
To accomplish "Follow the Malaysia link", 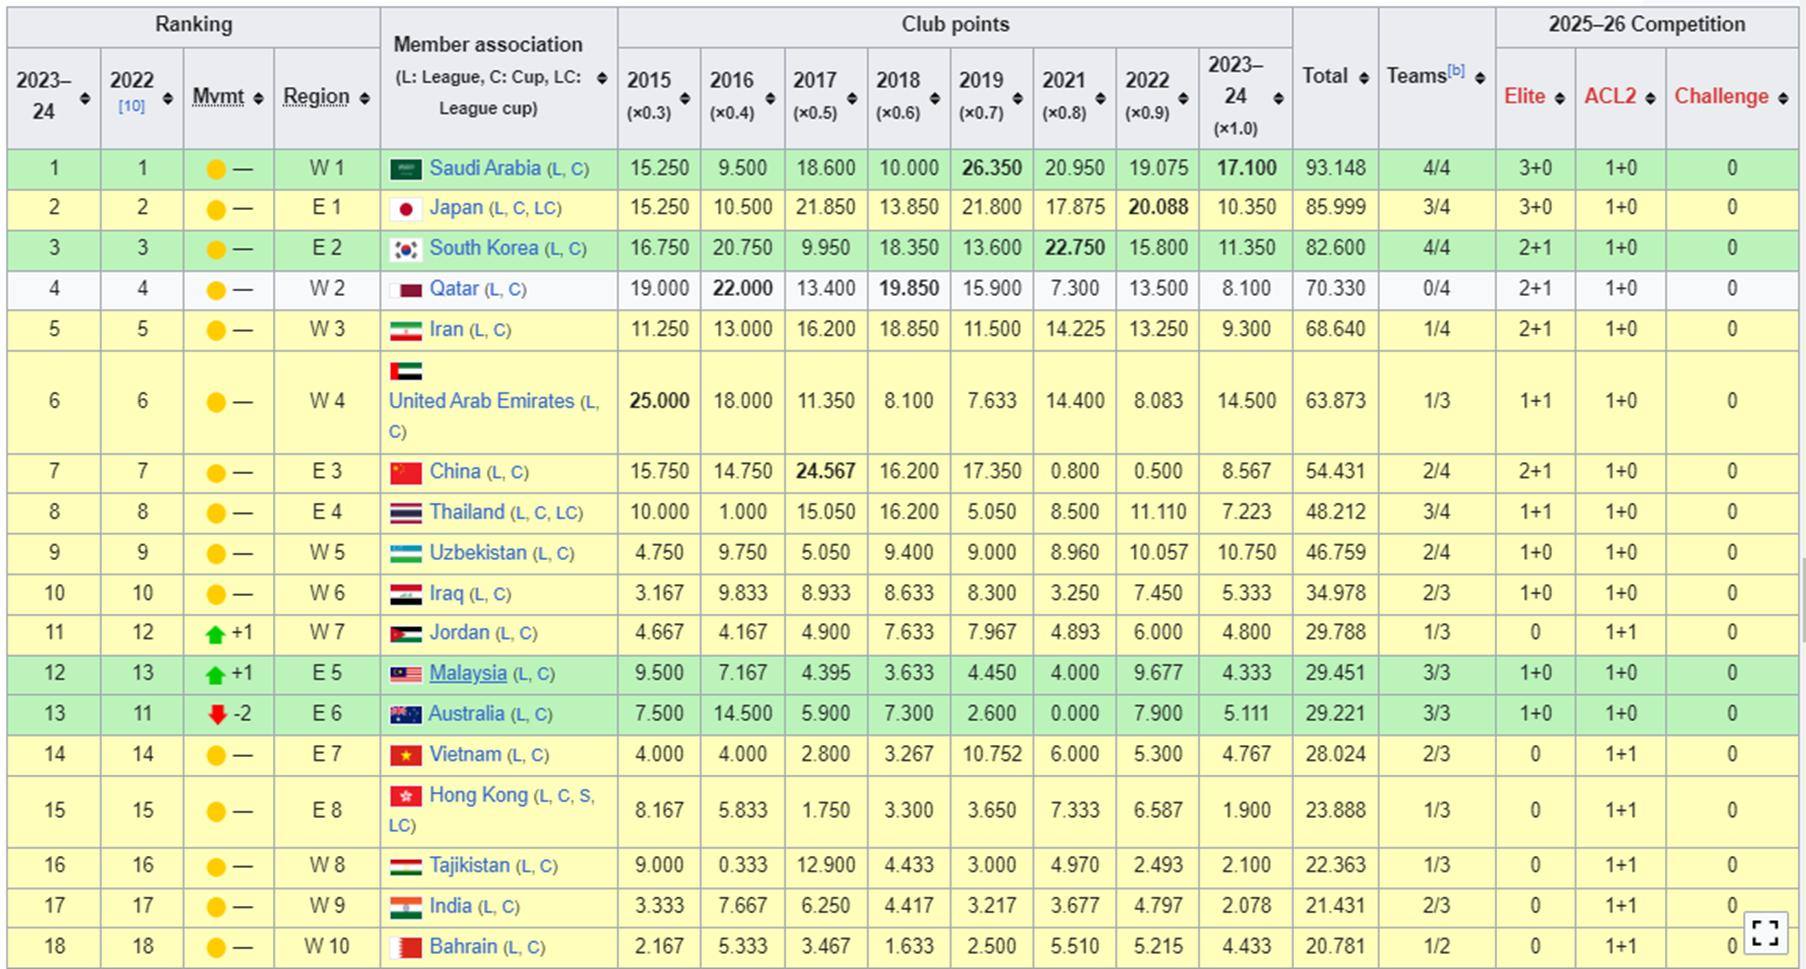I will 468,673.
